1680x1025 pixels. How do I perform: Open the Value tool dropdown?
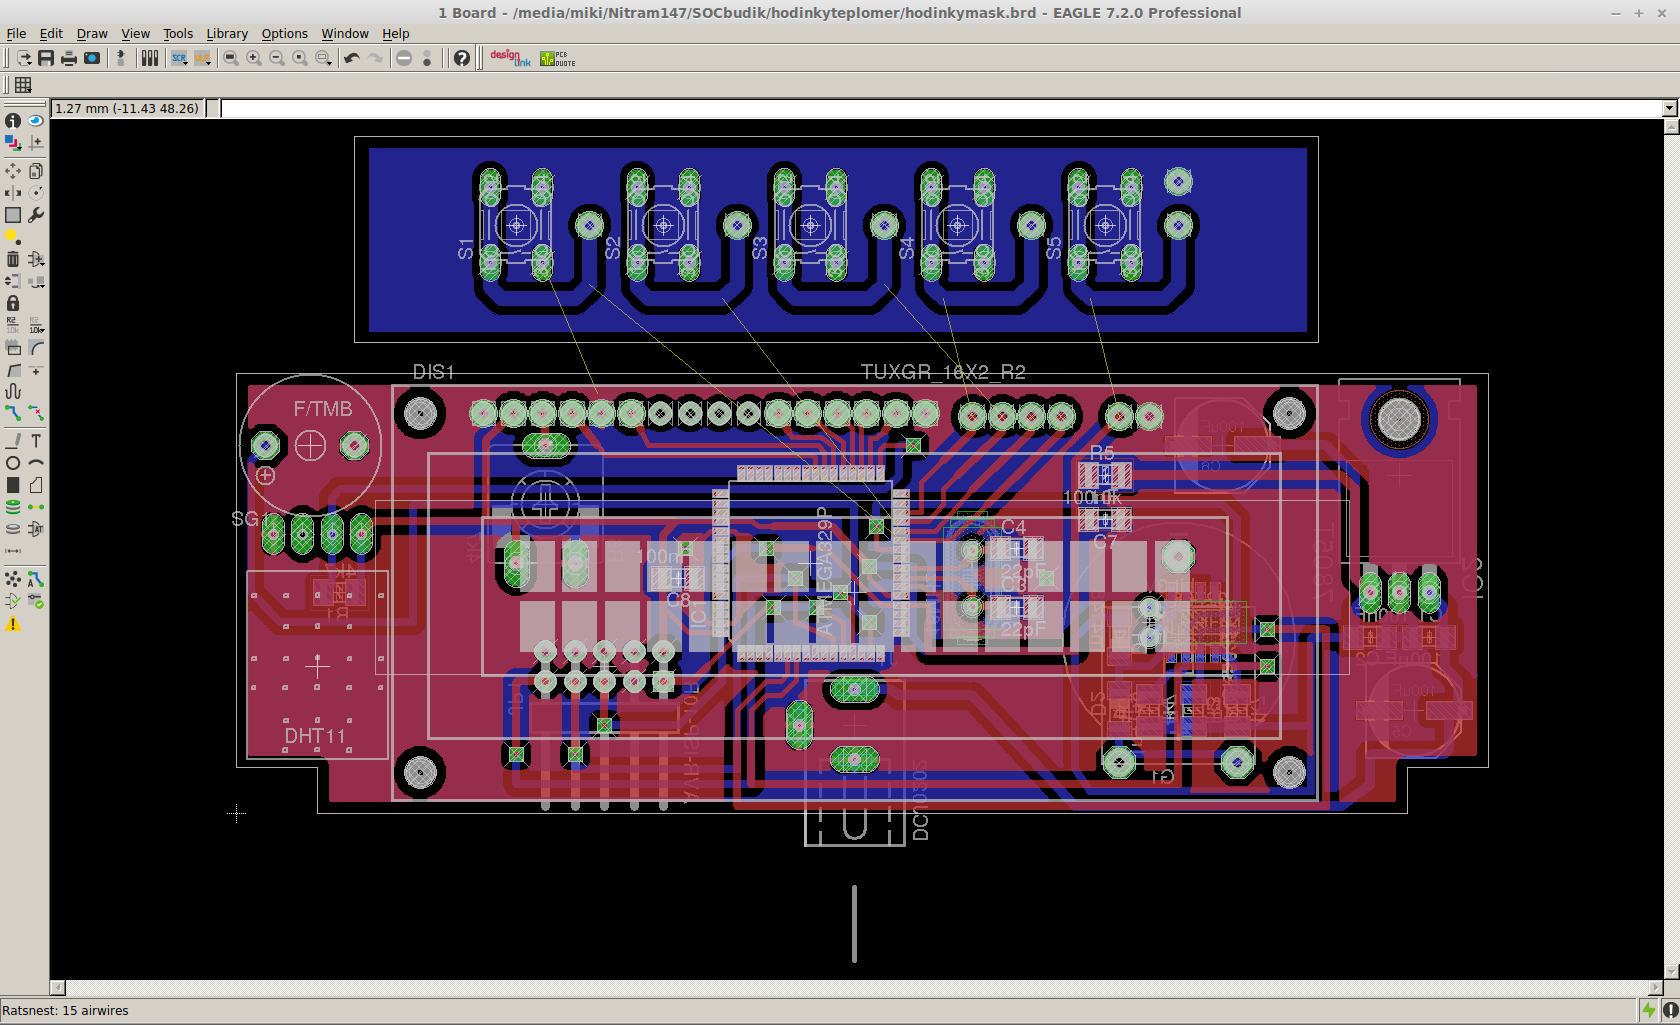[36, 325]
